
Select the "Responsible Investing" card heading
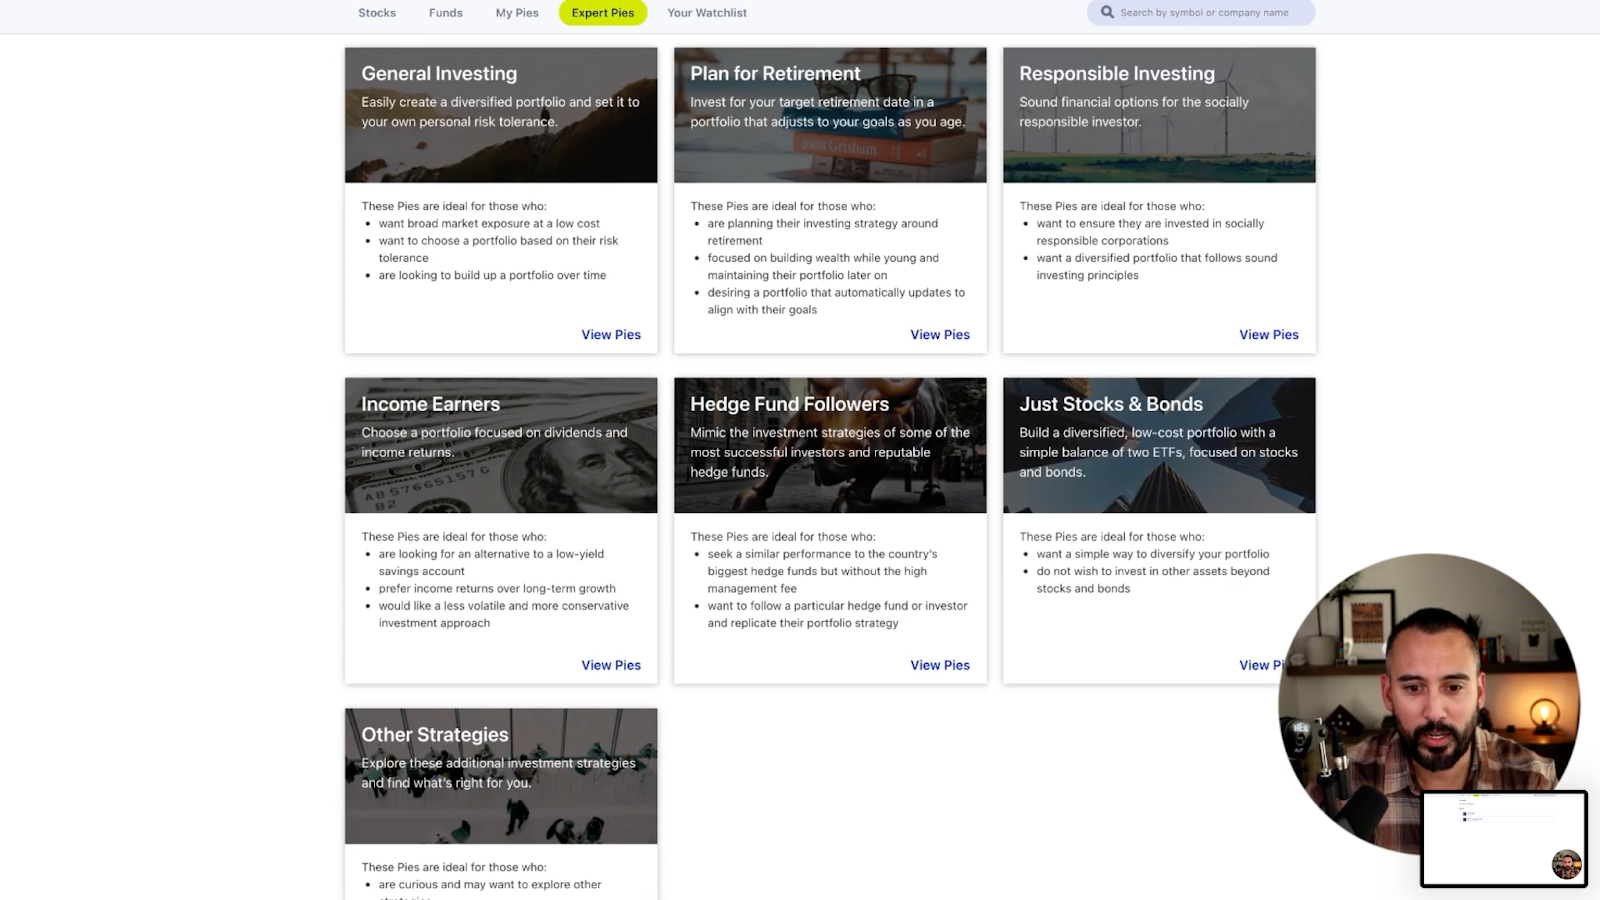pyautogui.click(x=1117, y=73)
